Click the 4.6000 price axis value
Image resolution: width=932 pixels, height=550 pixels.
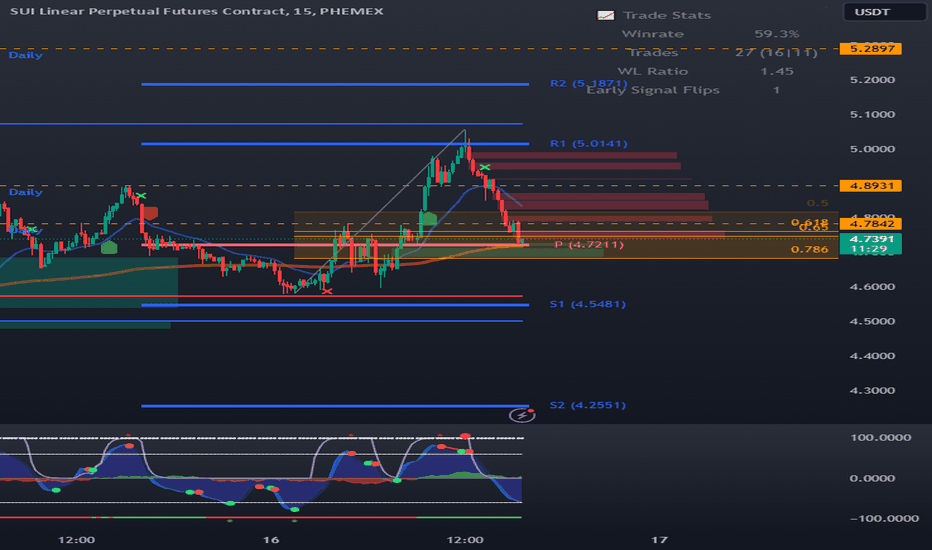872,287
